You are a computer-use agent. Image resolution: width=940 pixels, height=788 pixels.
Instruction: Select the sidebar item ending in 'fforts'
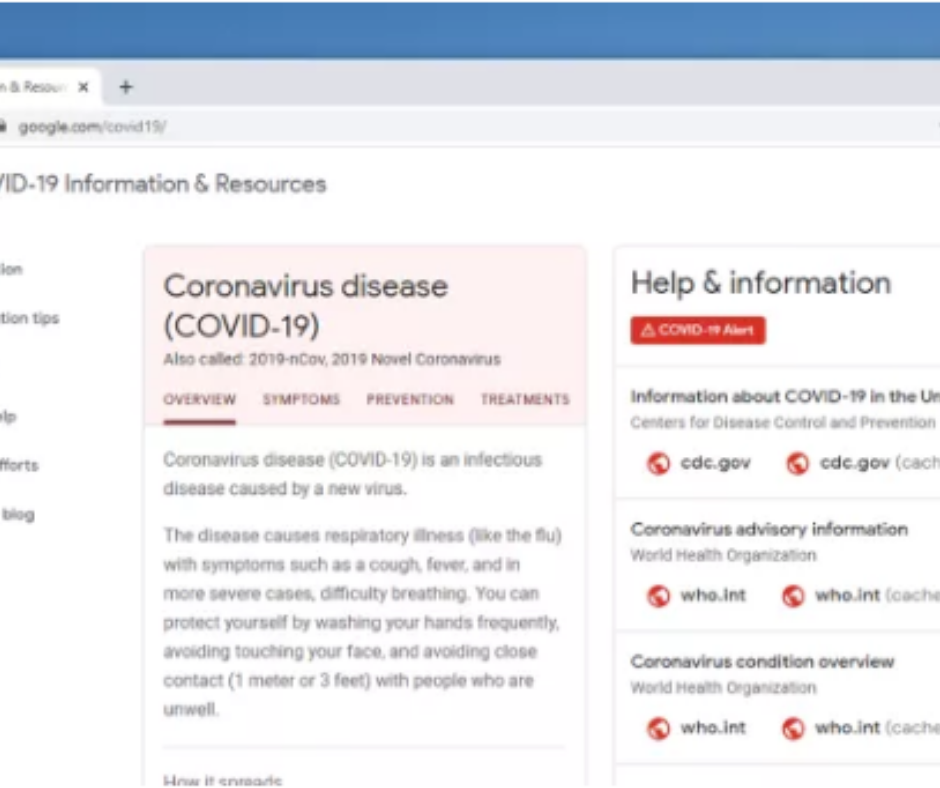[x=19, y=465]
